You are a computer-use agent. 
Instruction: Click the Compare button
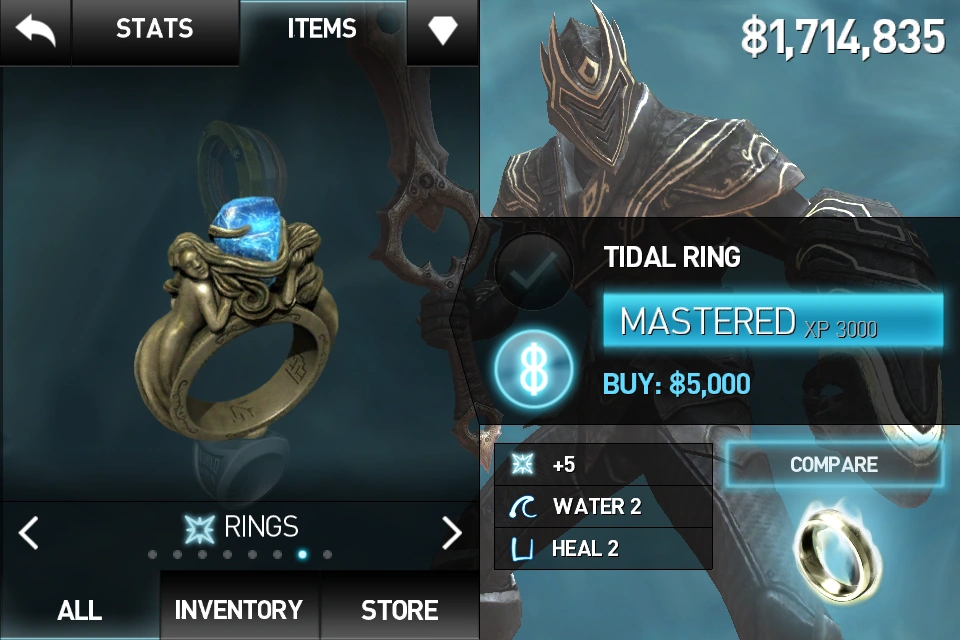pyautogui.click(x=834, y=464)
